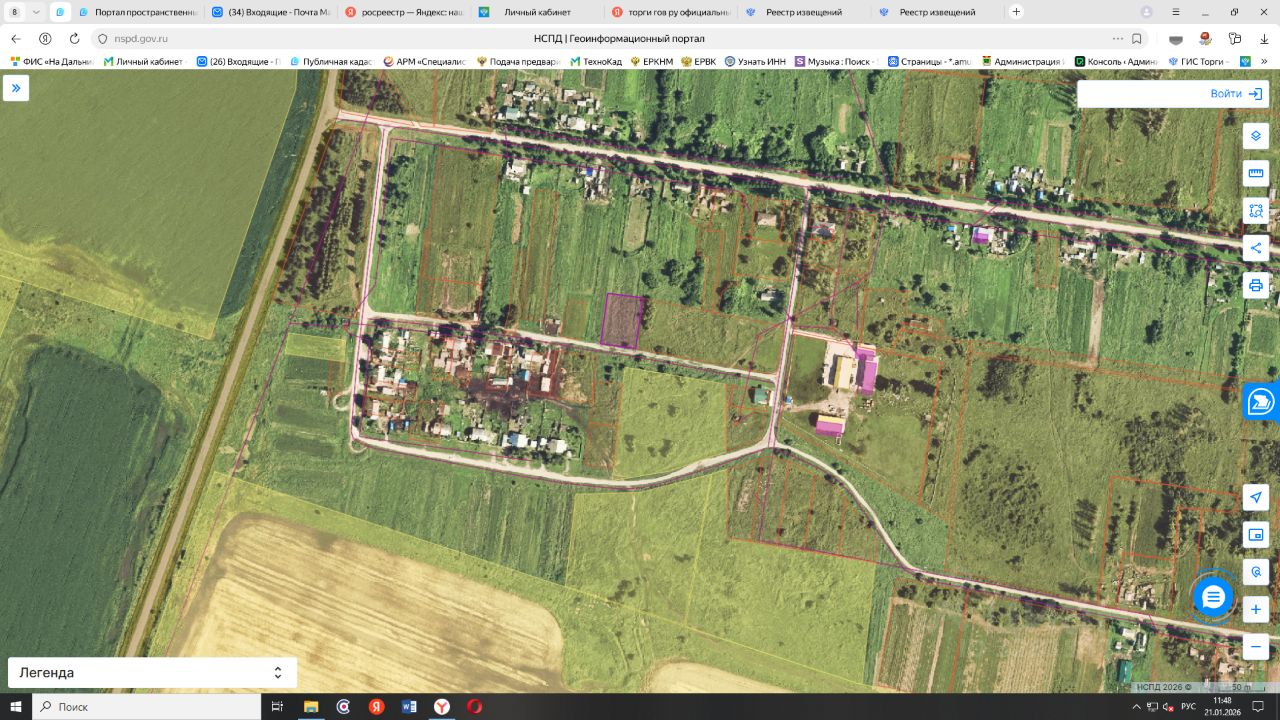Print the map

coord(1256,285)
